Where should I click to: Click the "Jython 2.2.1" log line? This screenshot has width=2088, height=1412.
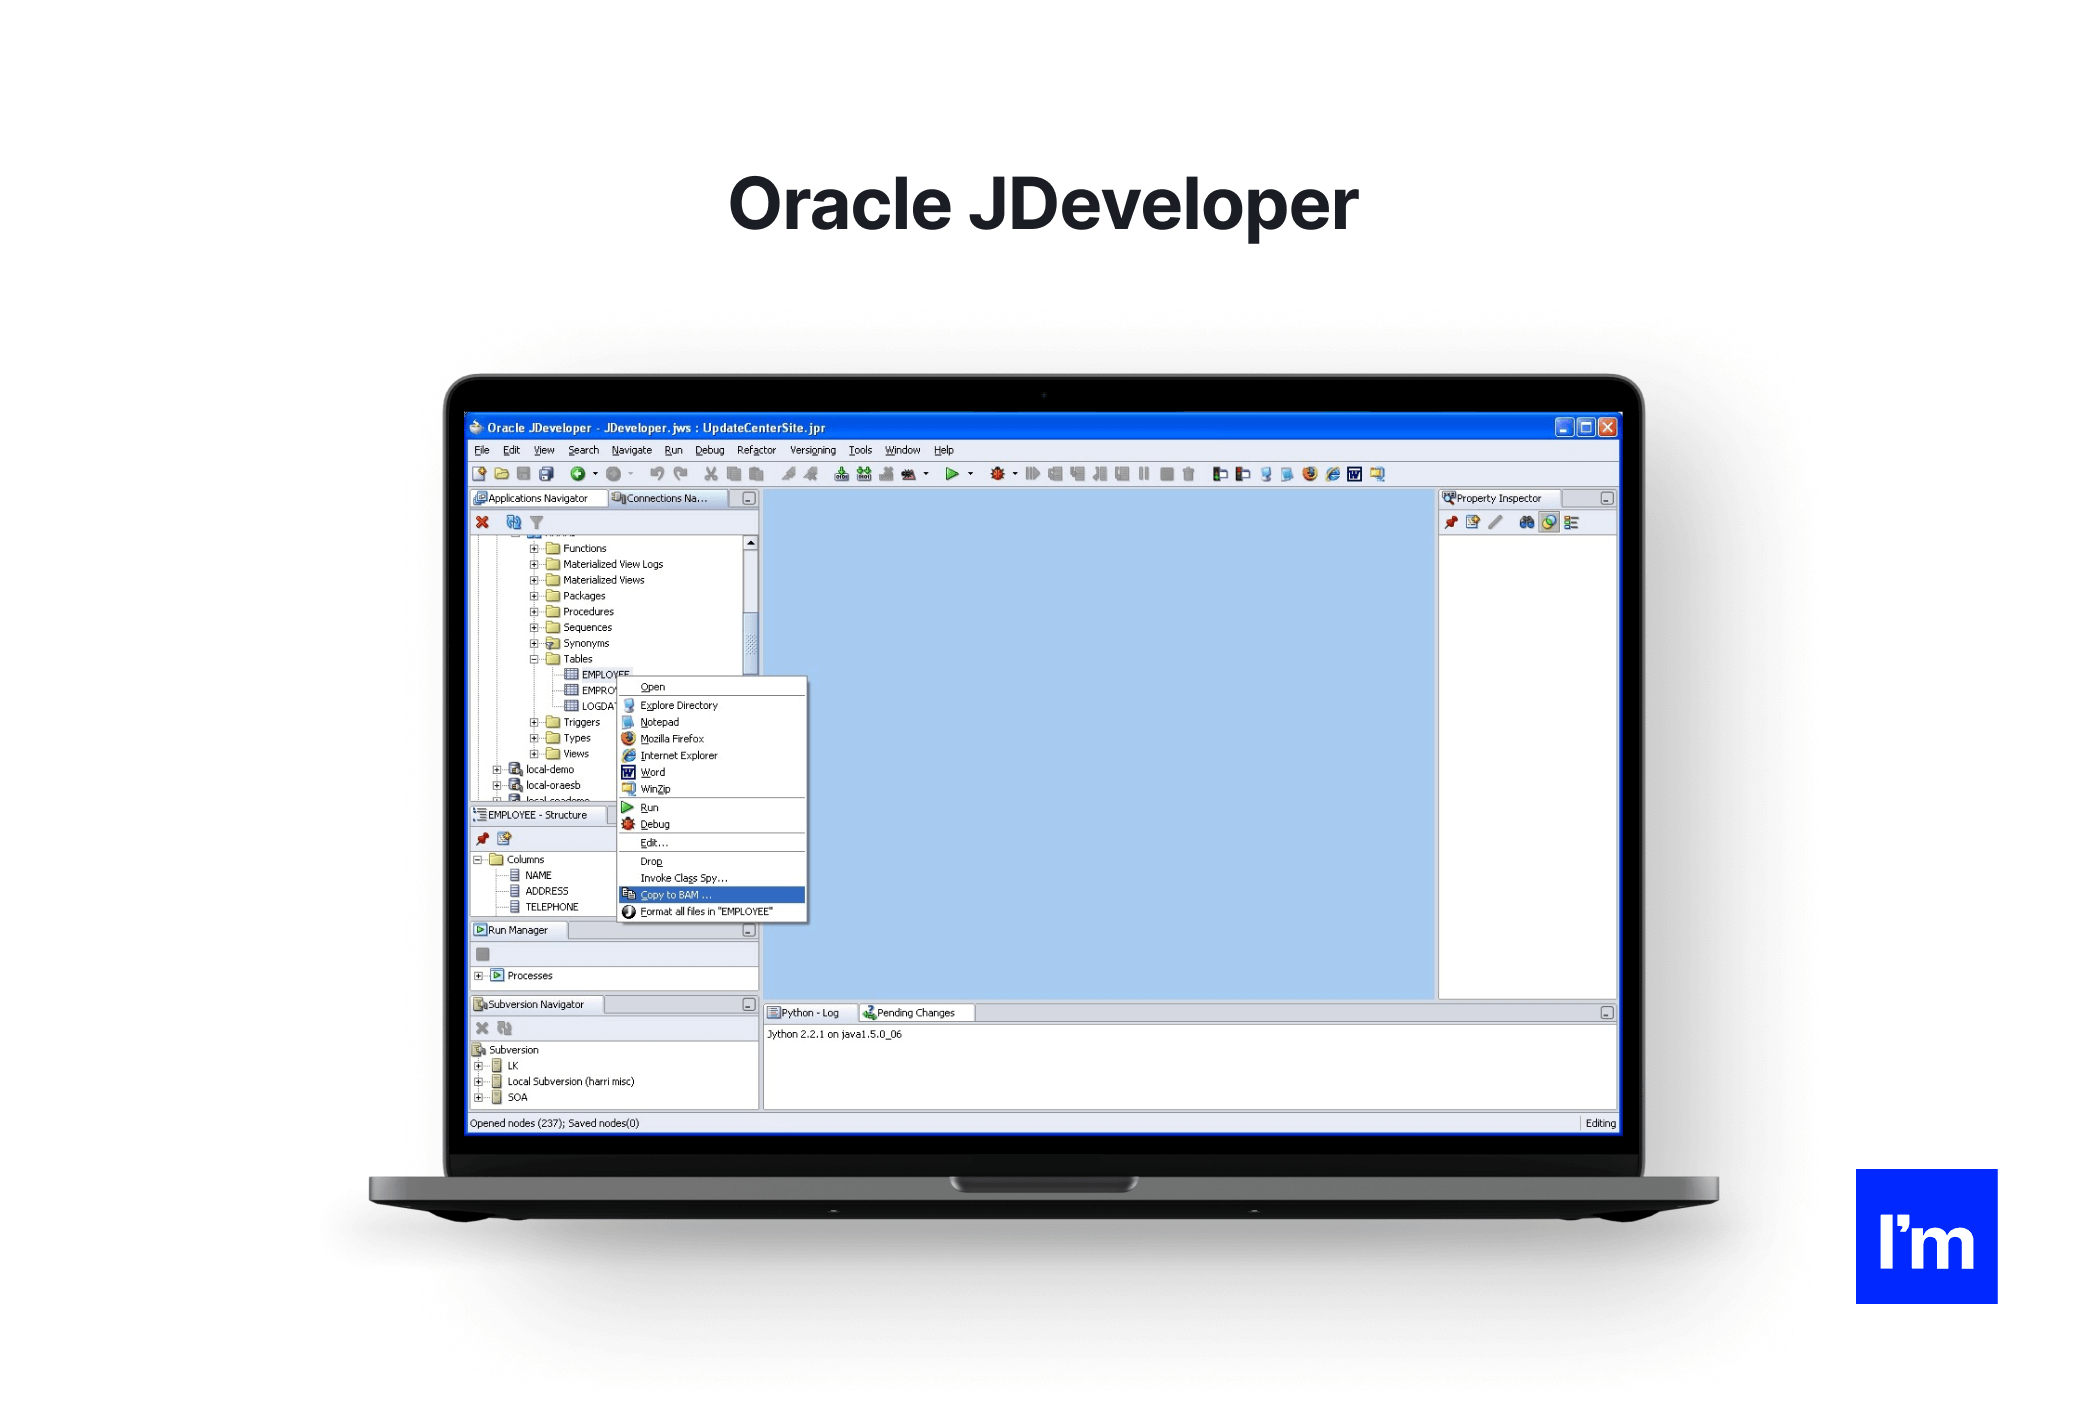[x=834, y=1035]
